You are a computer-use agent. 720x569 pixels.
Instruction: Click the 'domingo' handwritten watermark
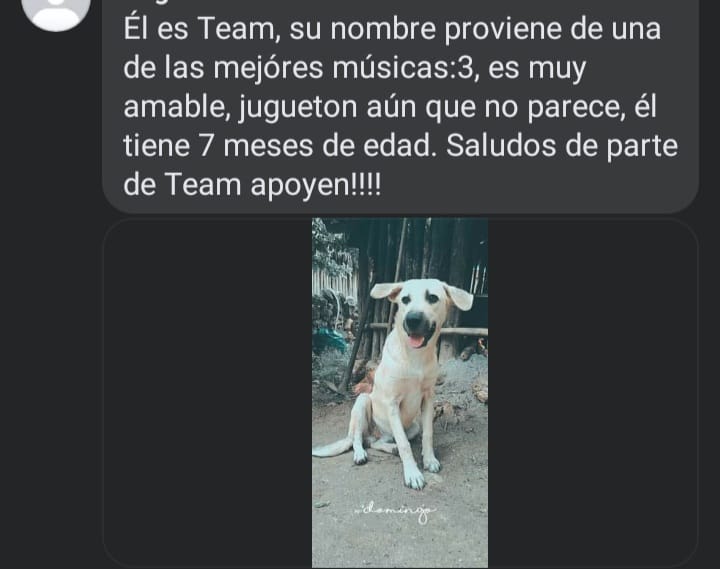(x=394, y=512)
